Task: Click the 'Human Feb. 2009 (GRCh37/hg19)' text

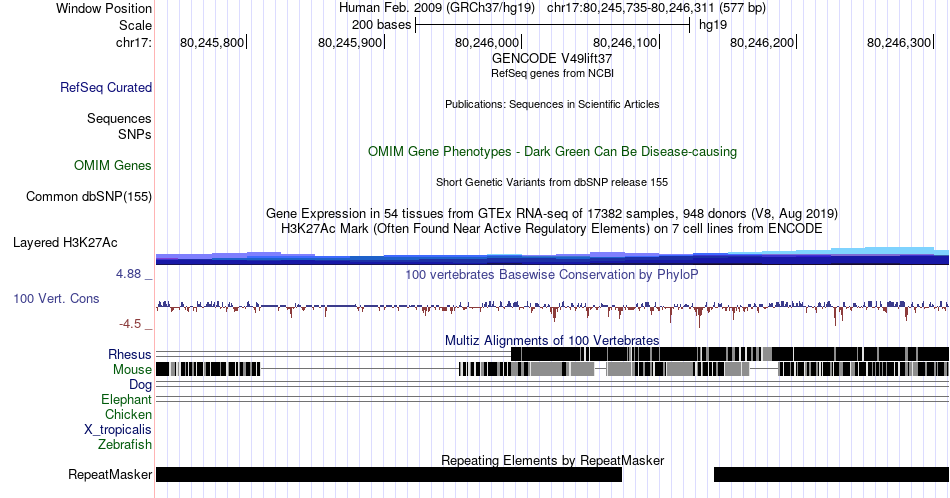Action: coord(437,8)
